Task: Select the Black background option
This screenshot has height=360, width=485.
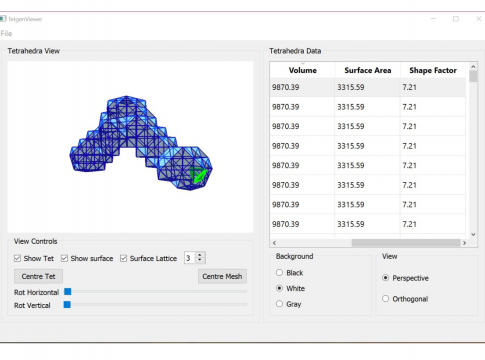Action: [279, 273]
